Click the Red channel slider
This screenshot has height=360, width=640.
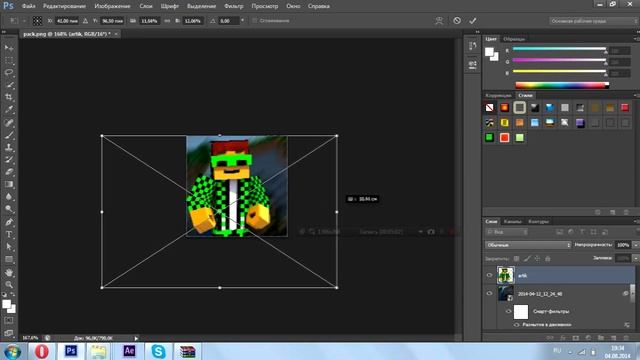tap(559, 49)
